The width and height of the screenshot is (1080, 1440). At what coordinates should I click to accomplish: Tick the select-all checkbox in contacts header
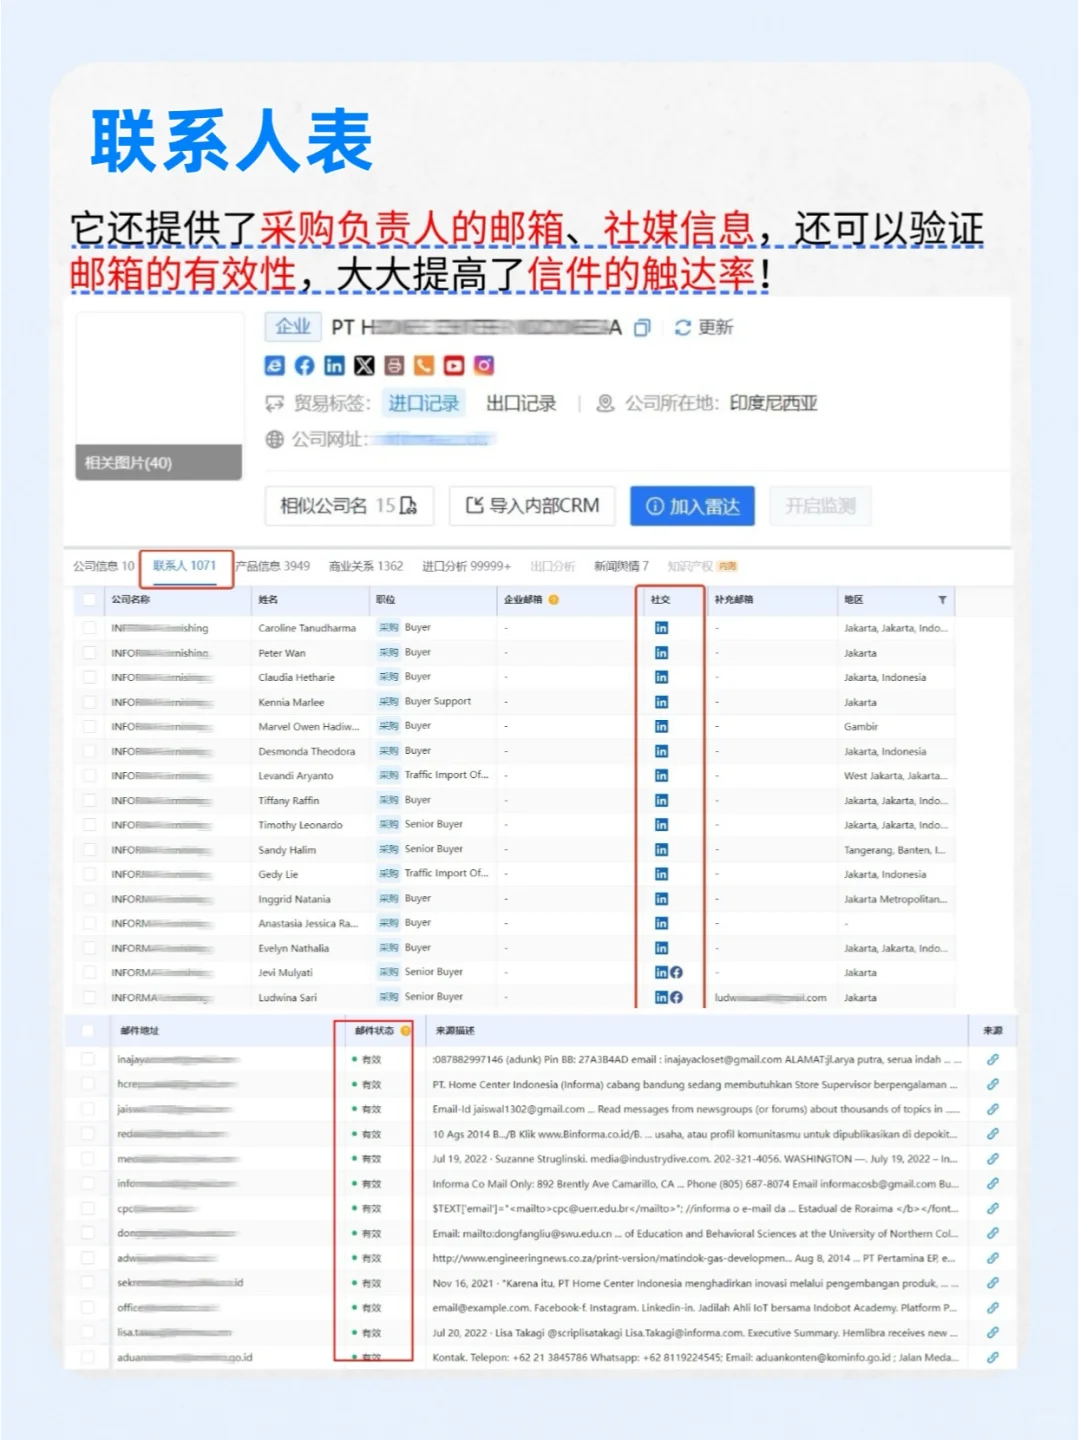89,601
